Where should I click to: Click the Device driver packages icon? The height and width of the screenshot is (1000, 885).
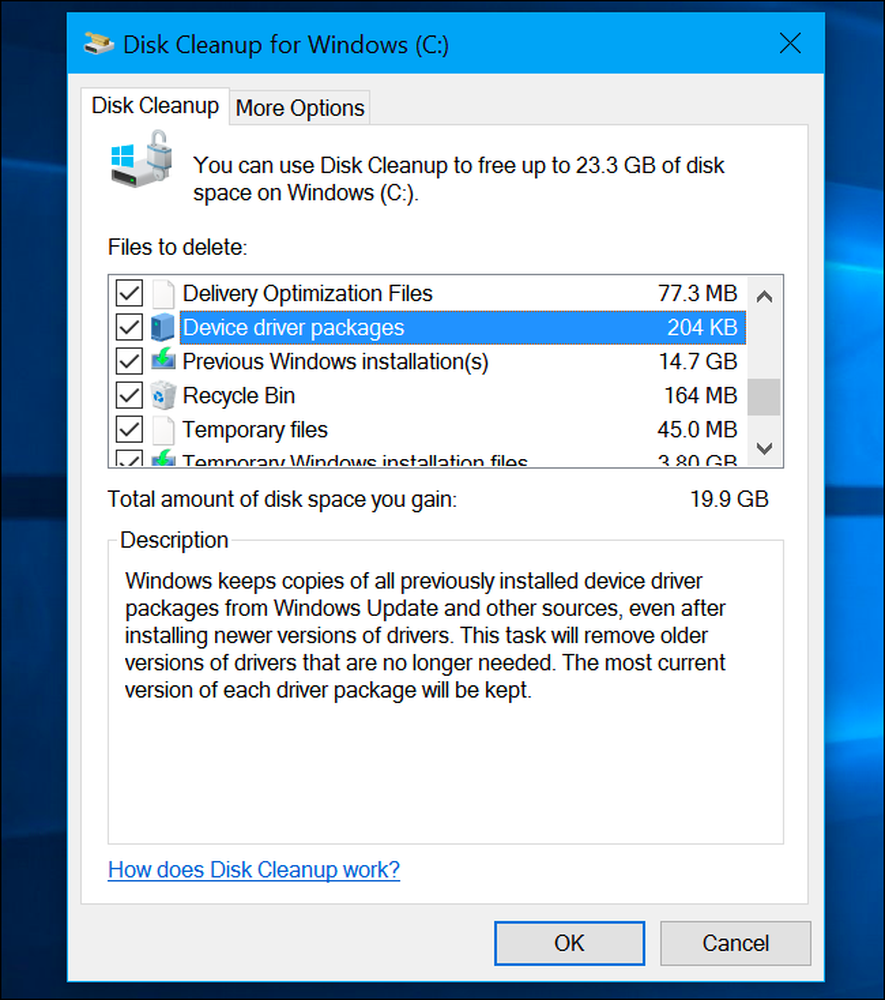point(163,327)
